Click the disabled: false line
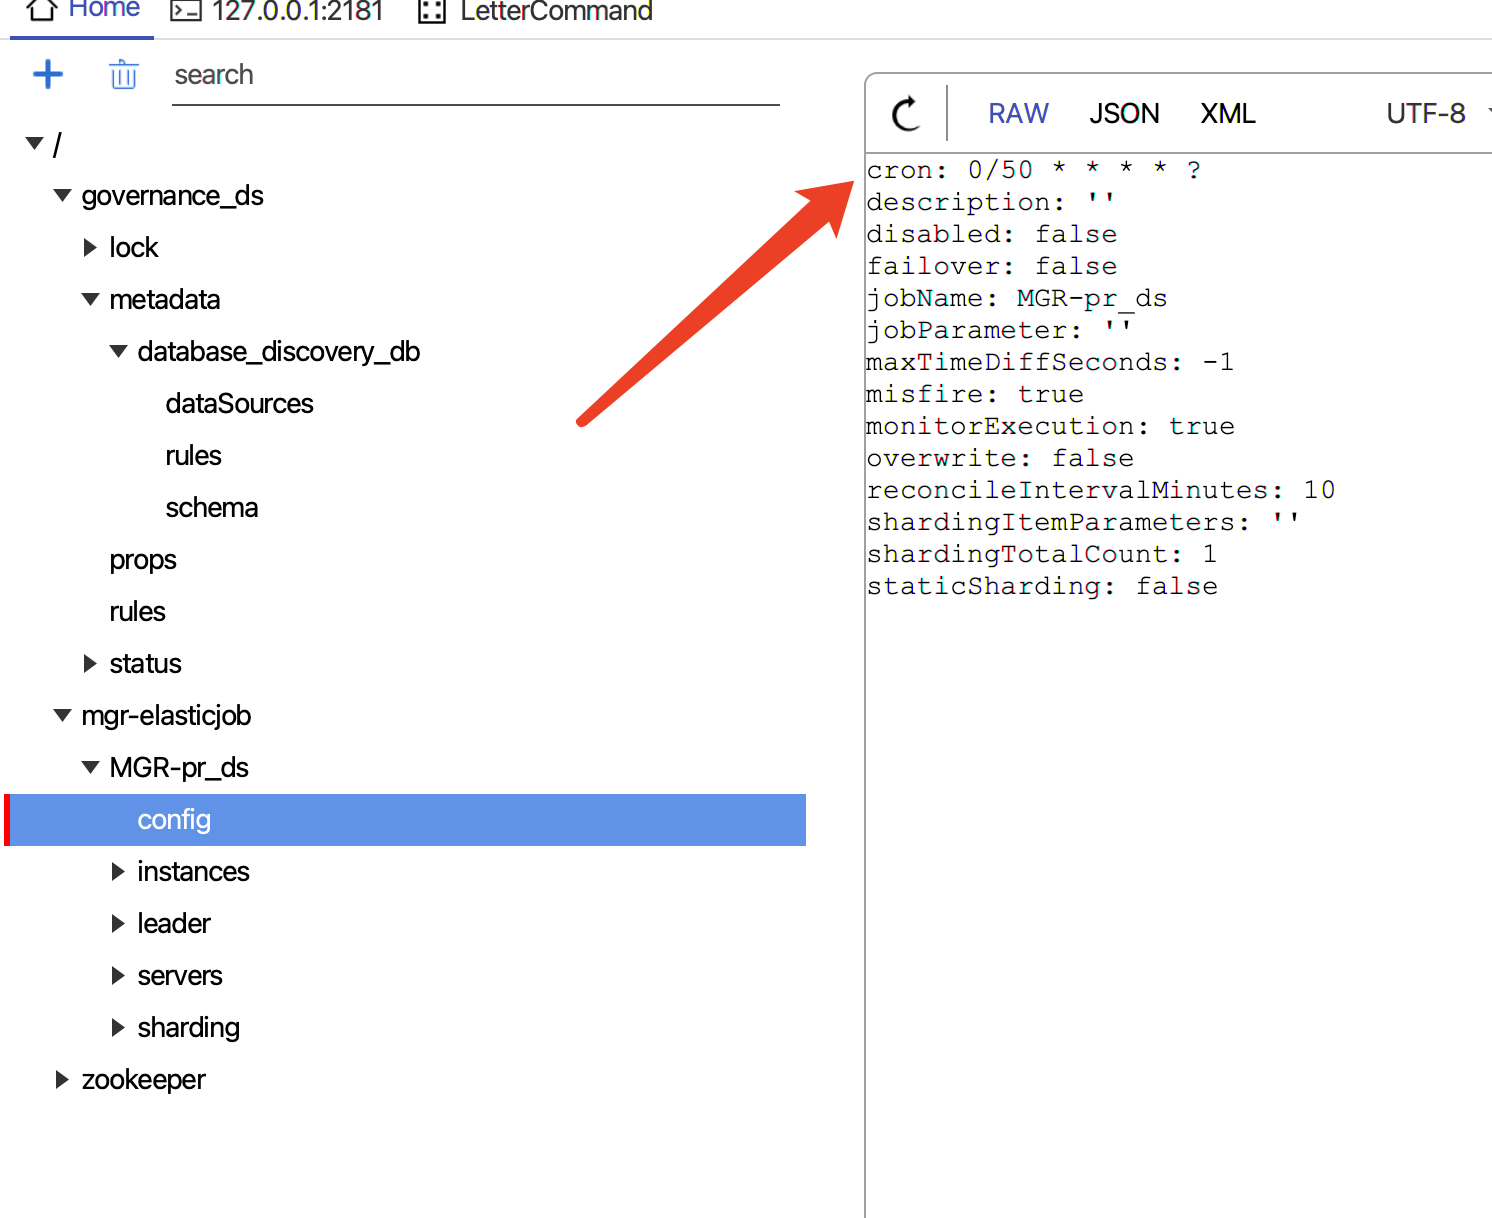 pyautogui.click(x=992, y=234)
